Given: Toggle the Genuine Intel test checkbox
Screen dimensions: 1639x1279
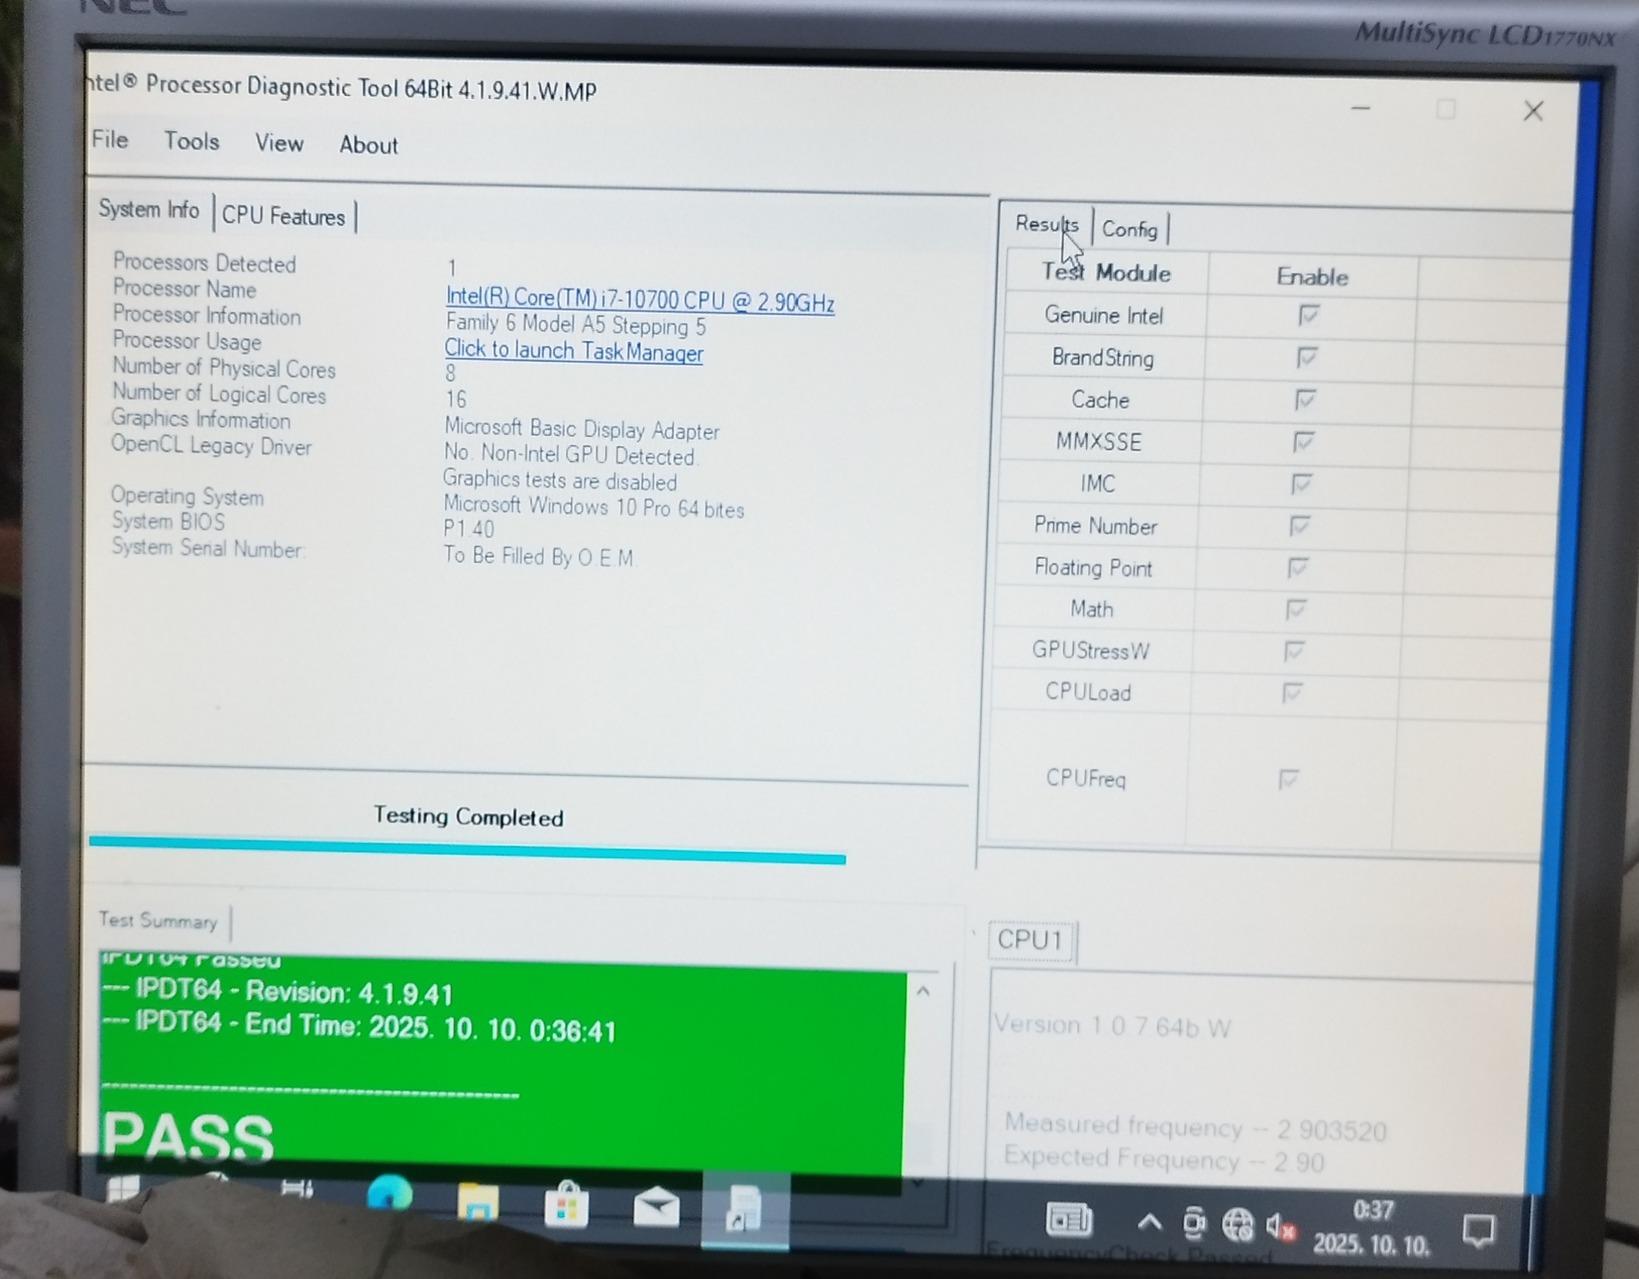Looking at the screenshot, I should click(x=1308, y=316).
